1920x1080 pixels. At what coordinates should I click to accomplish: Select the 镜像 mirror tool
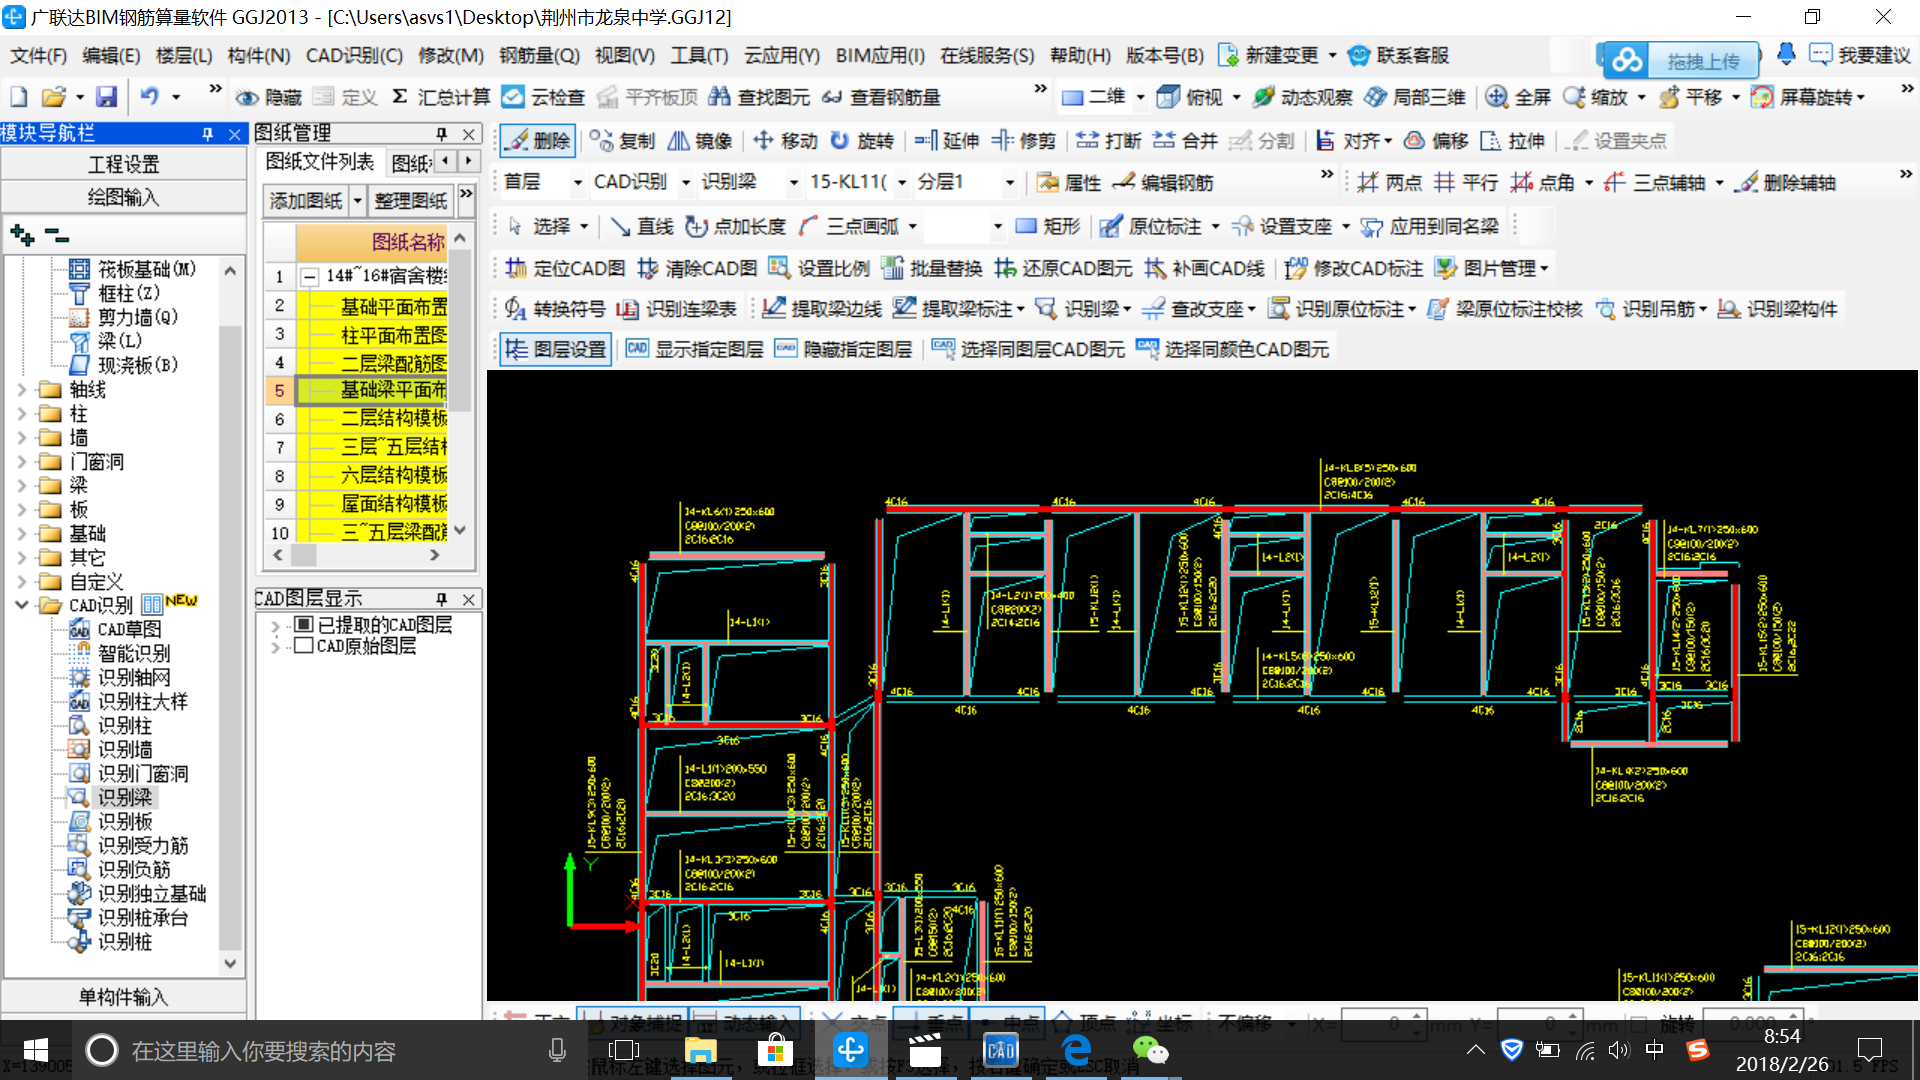click(700, 141)
